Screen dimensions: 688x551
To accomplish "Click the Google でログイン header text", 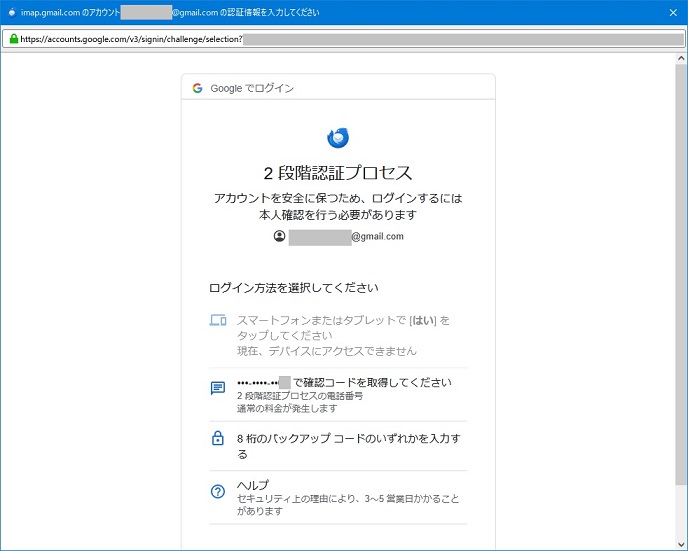I will pos(251,88).
